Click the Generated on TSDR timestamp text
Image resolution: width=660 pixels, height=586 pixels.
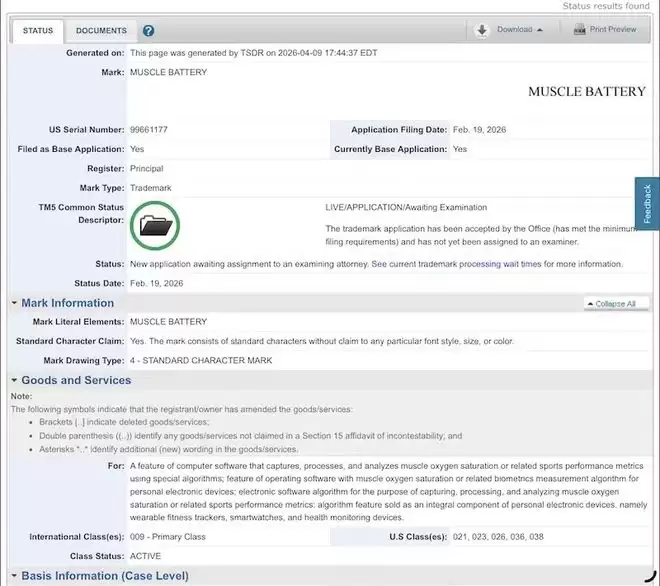point(253,53)
